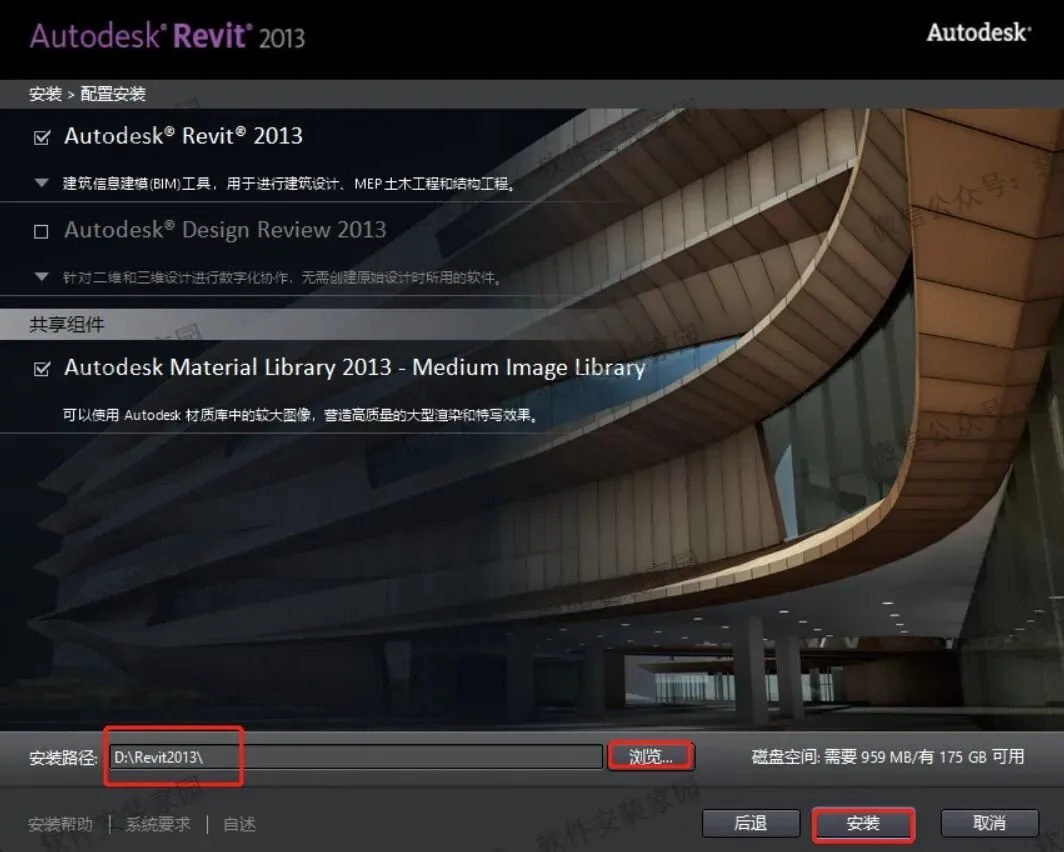Click the 安装 install button
Screen dimensions: 1064x852
863,824
